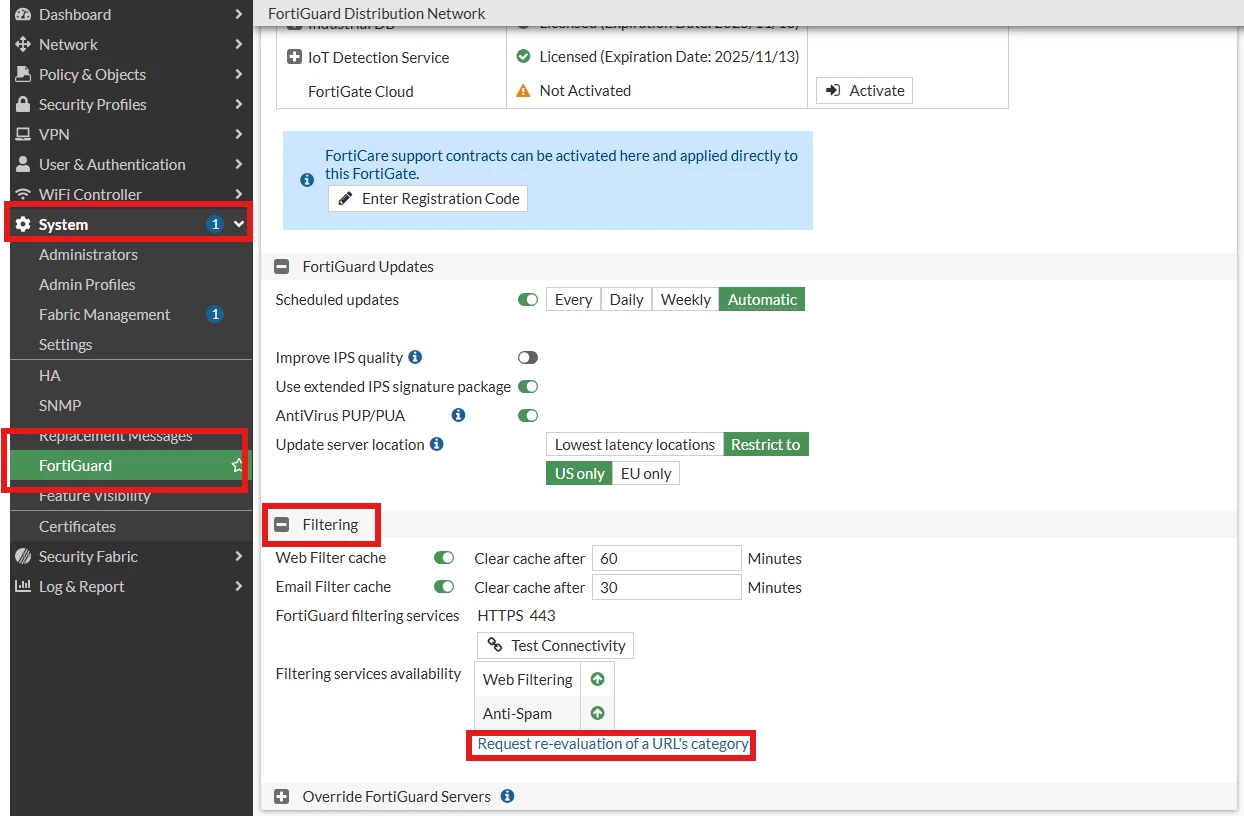Click the Activate button for FortiGate Cloud

tap(865, 90)
